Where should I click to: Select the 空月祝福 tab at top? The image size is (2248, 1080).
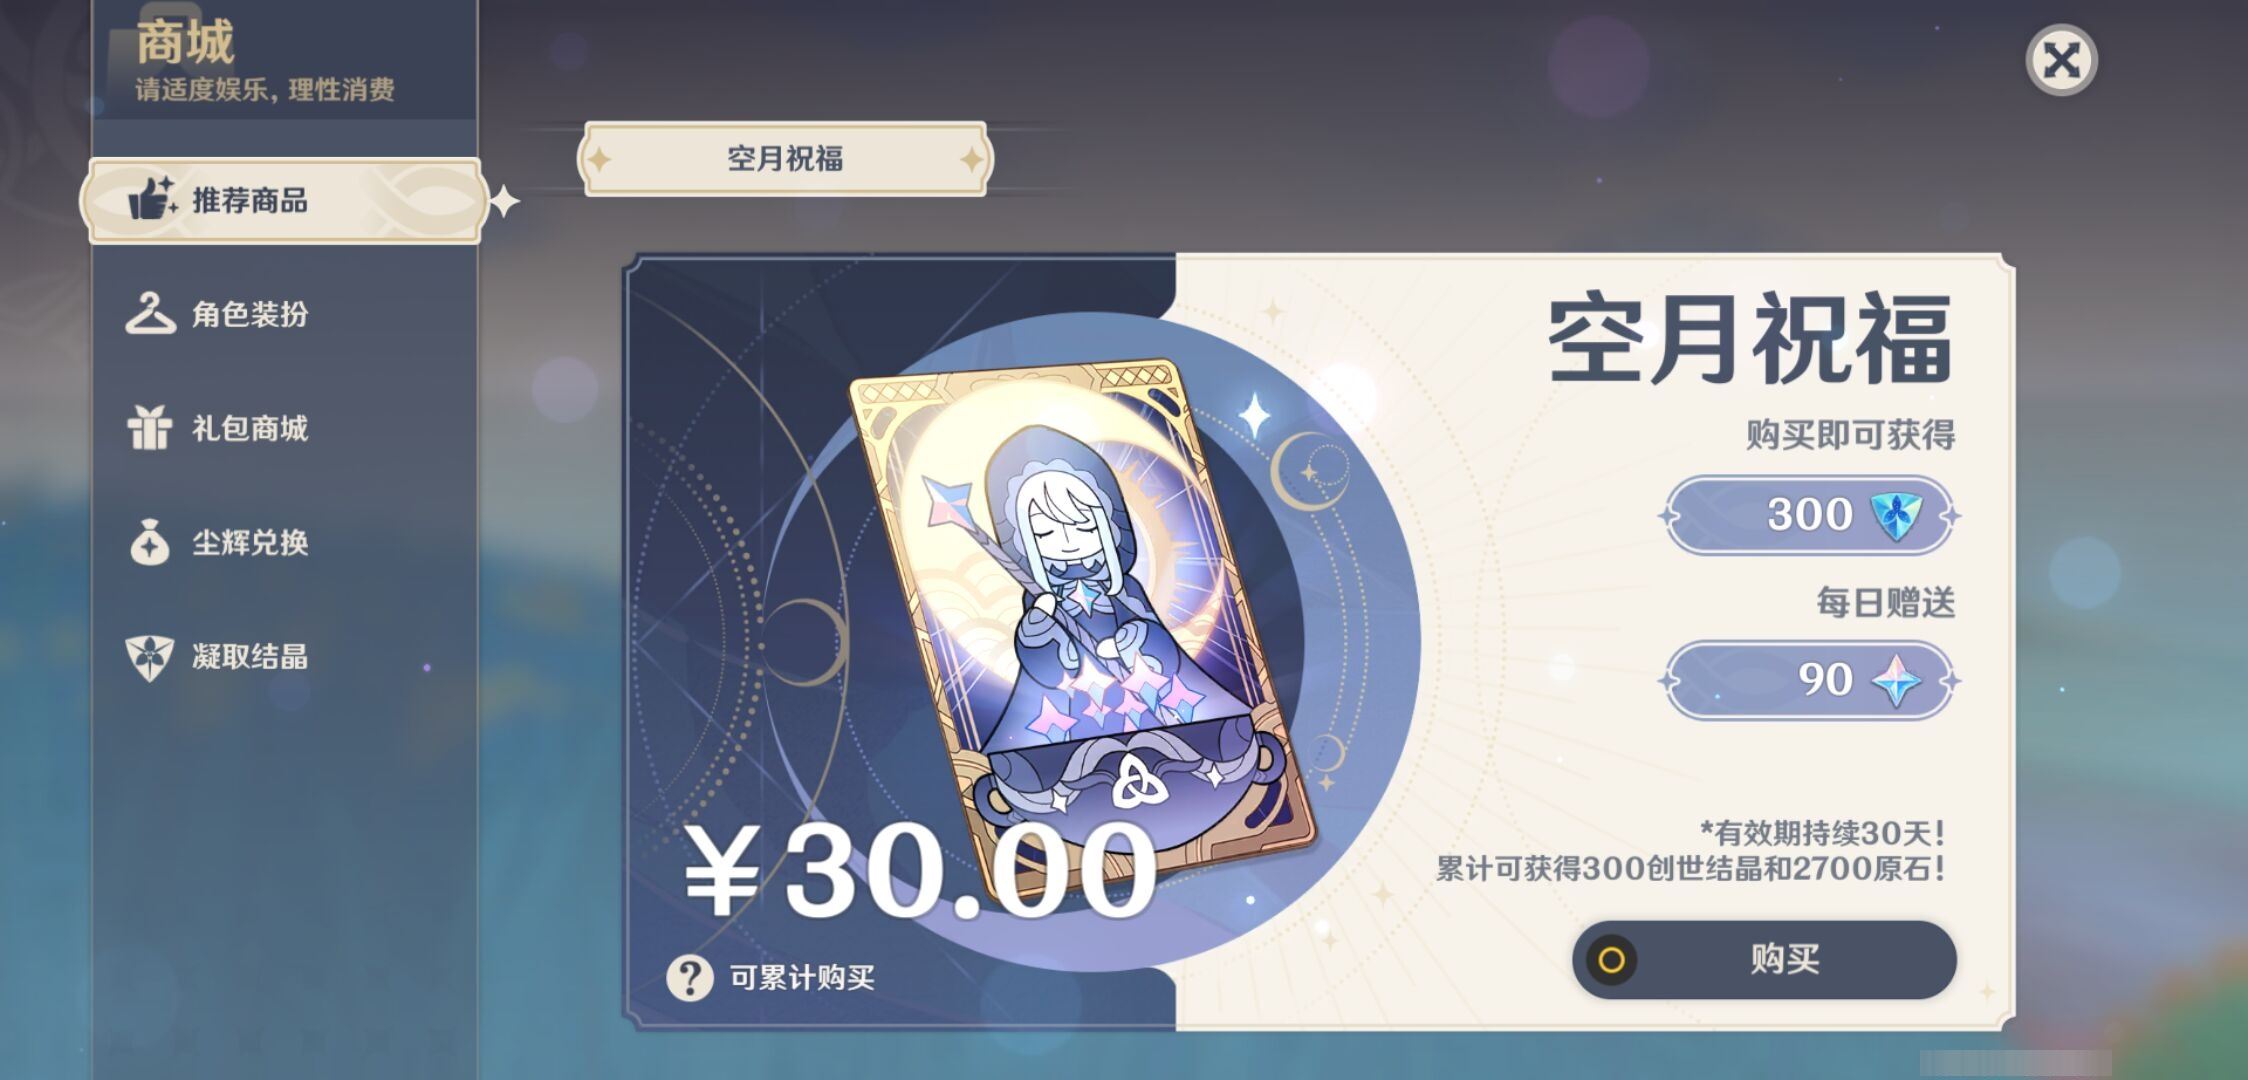[x=785, y=159]
